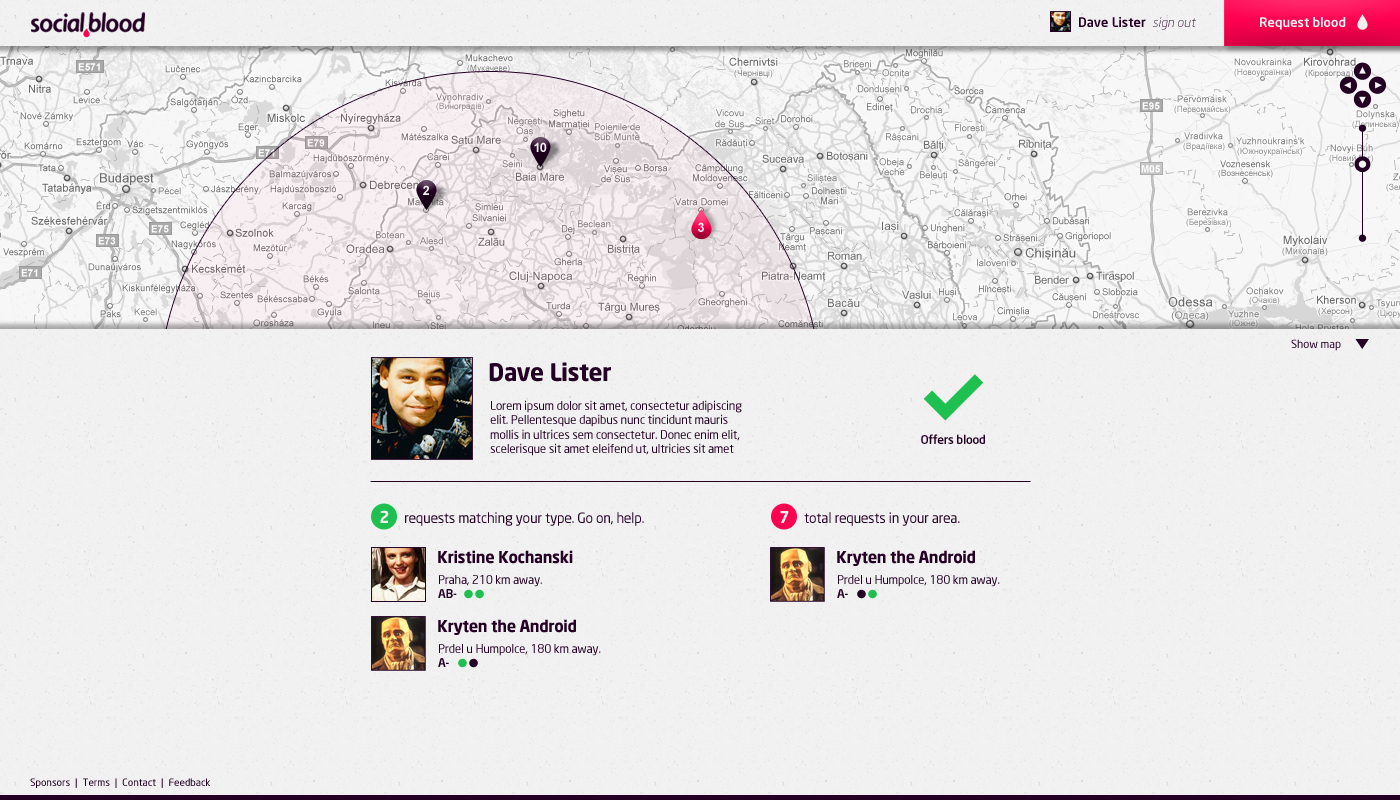Open Kristine Kochanski's photo thumbnail

(x=398, y=574)
